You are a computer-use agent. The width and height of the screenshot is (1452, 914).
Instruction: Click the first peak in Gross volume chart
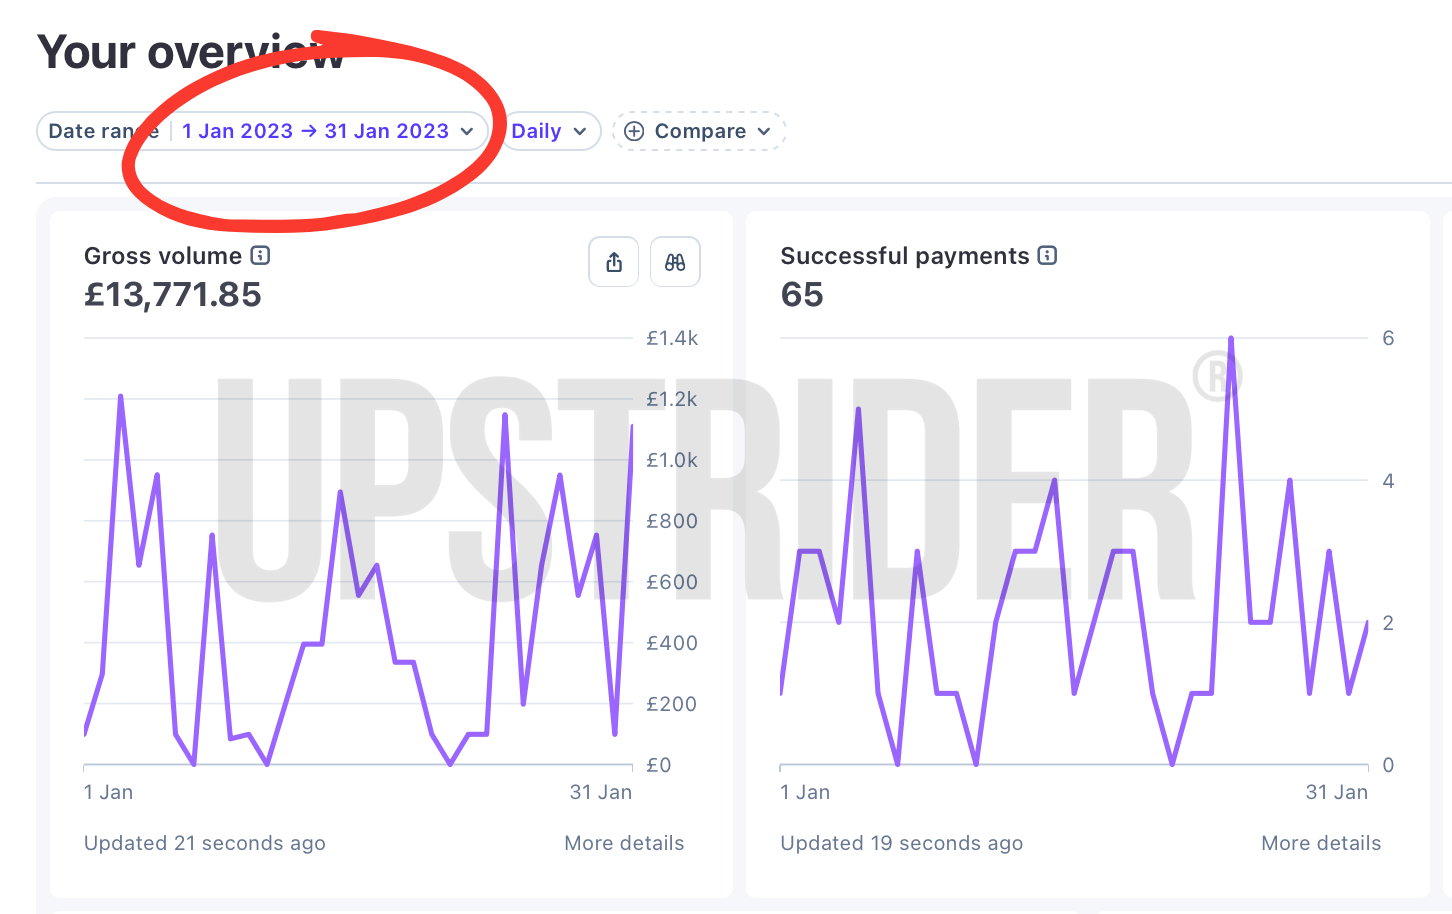[x=121, y=397]
